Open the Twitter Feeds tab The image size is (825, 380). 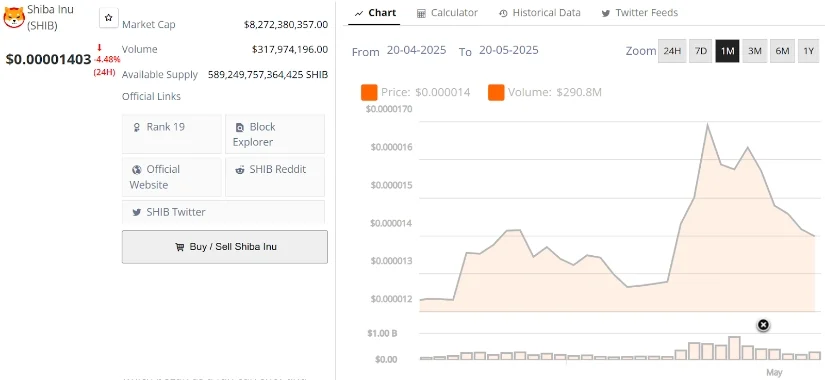pos(640,13)
